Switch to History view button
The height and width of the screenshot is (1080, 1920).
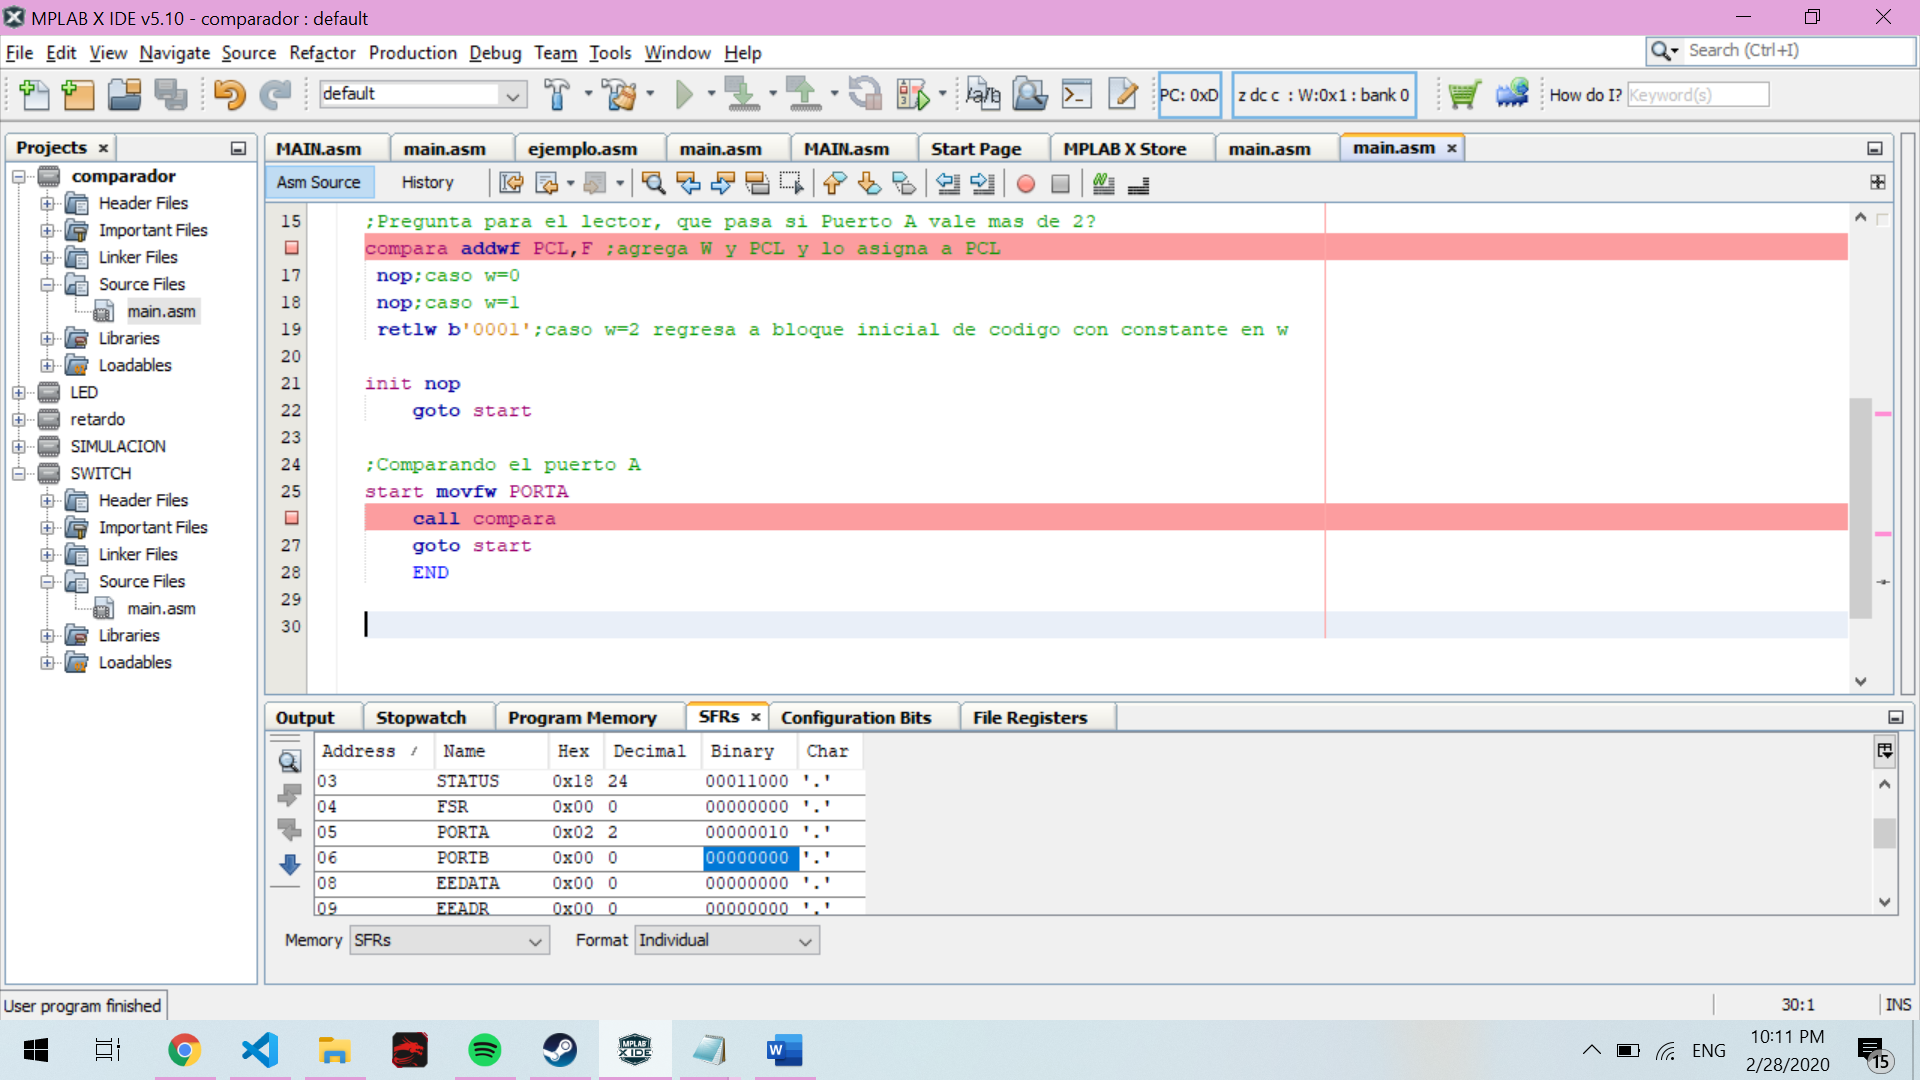(427, 183)
